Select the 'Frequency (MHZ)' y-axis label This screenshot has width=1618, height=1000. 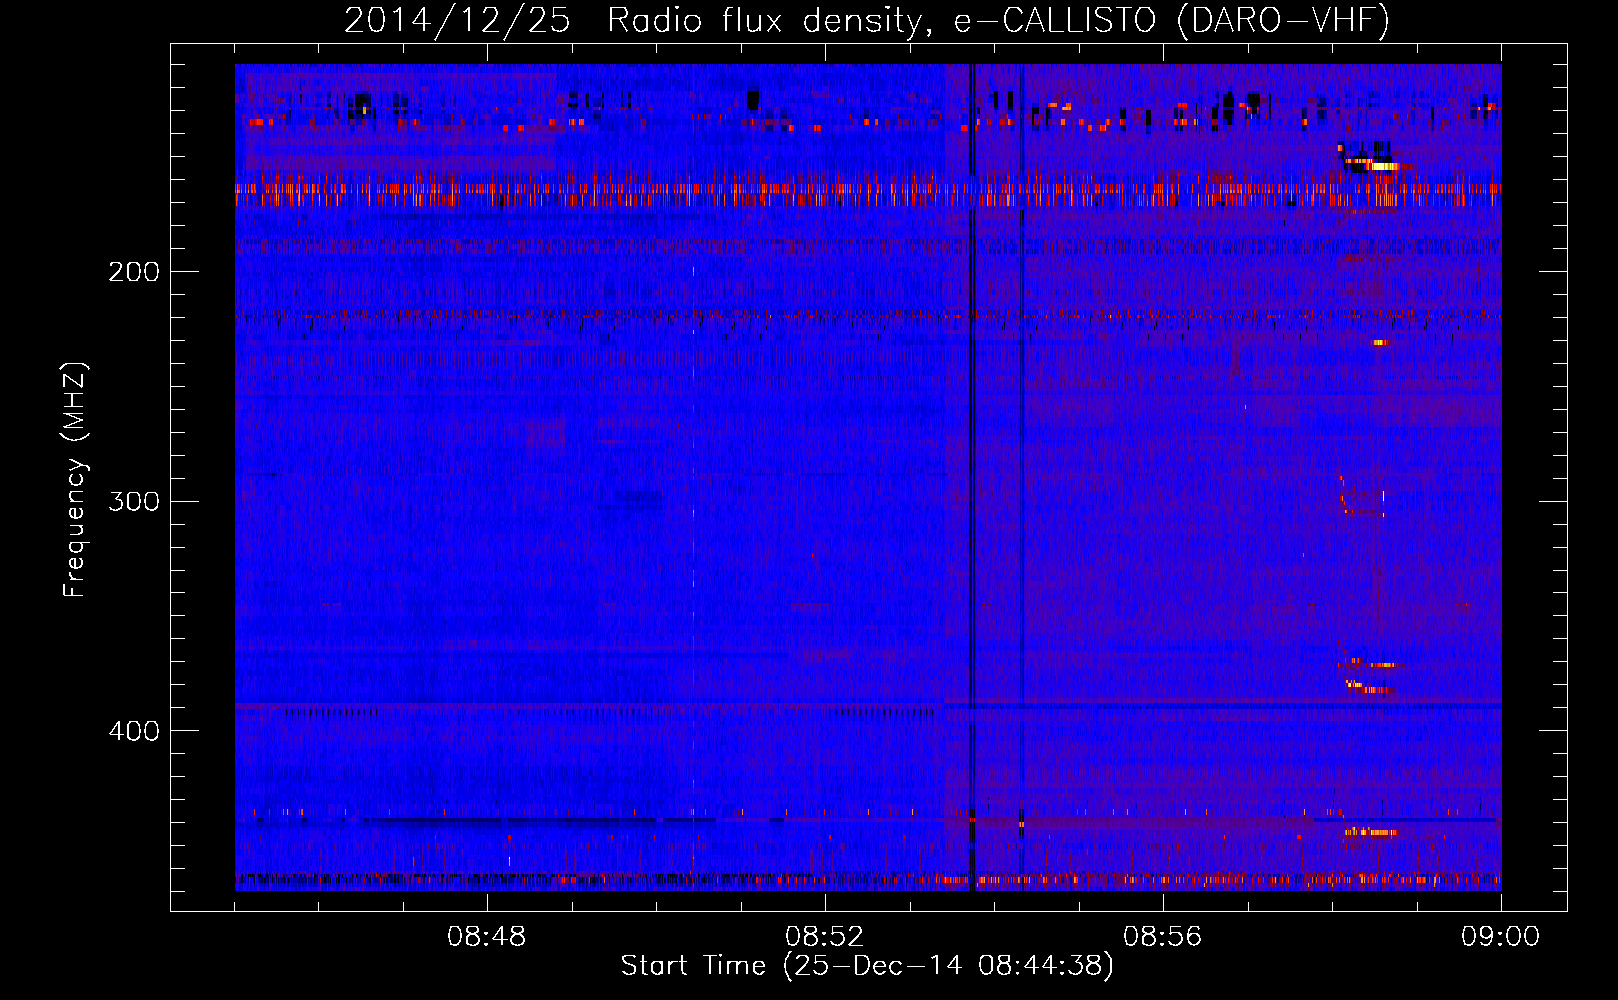75,479
